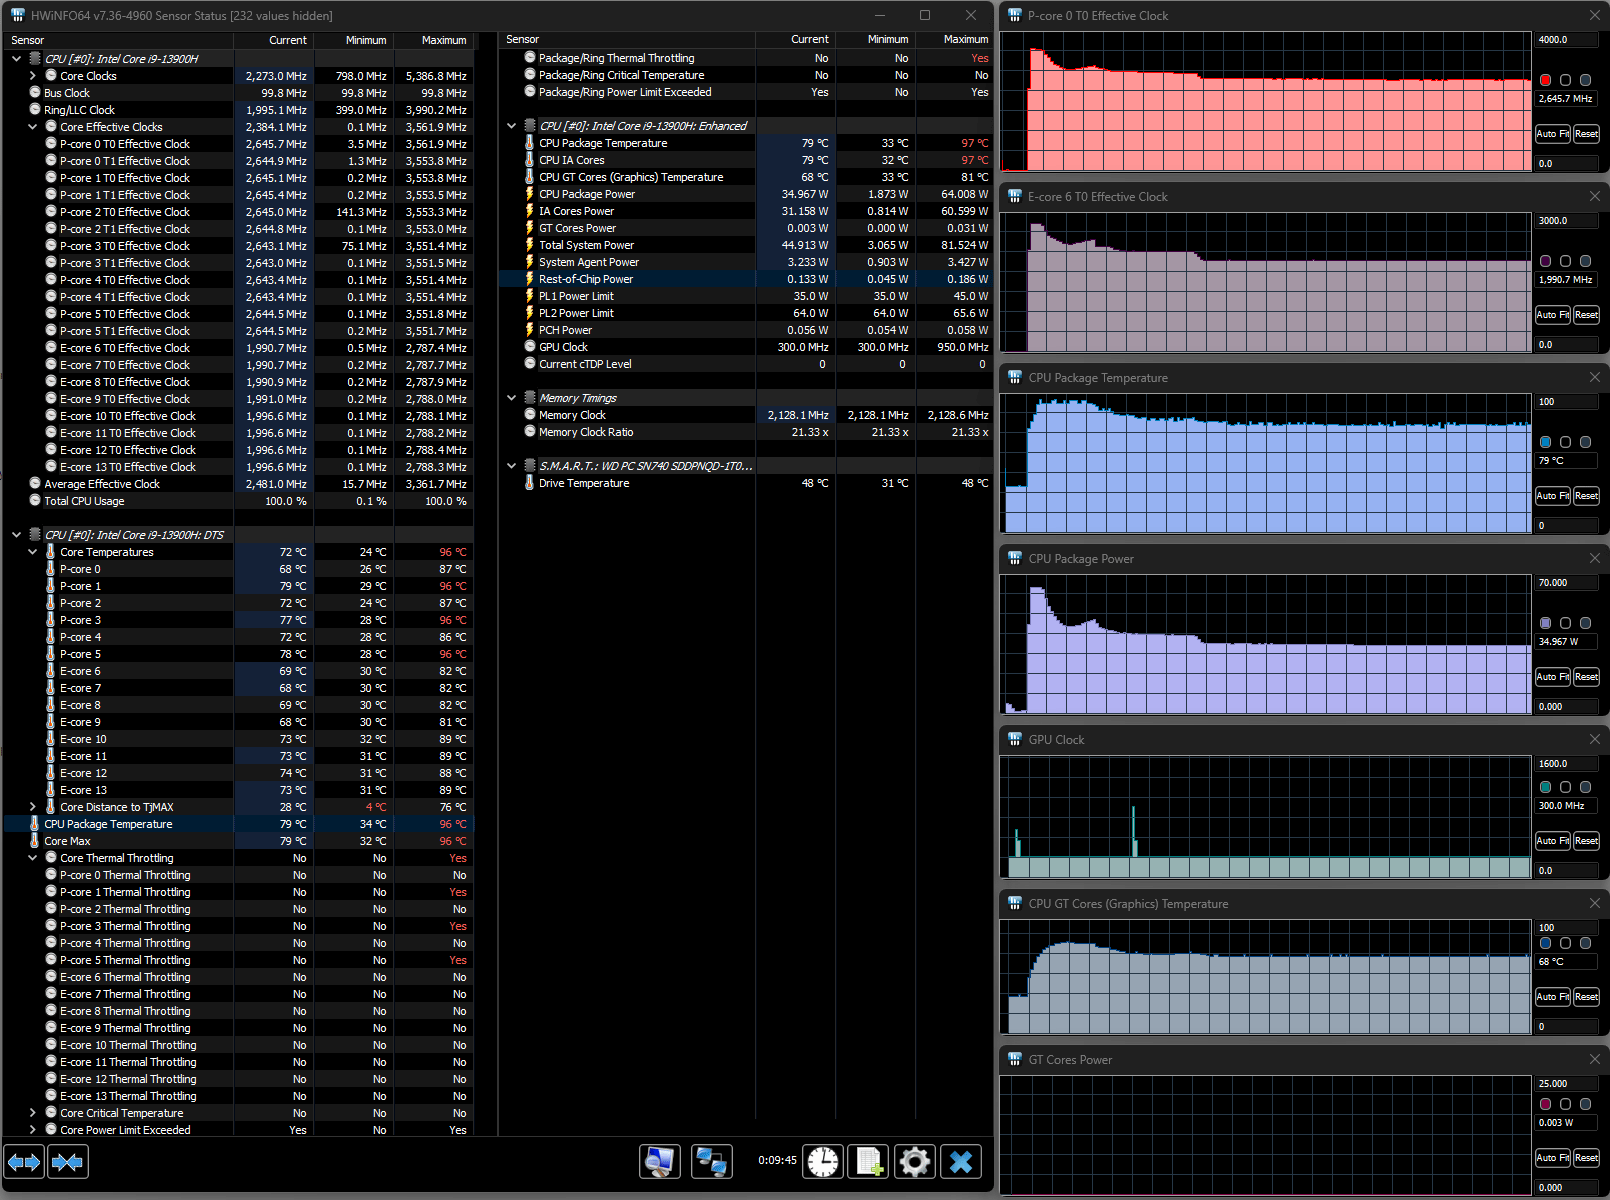Collapse the Core Effective Clocks group
Viewport: 1610px width, 1200px height.
point(33,127)
